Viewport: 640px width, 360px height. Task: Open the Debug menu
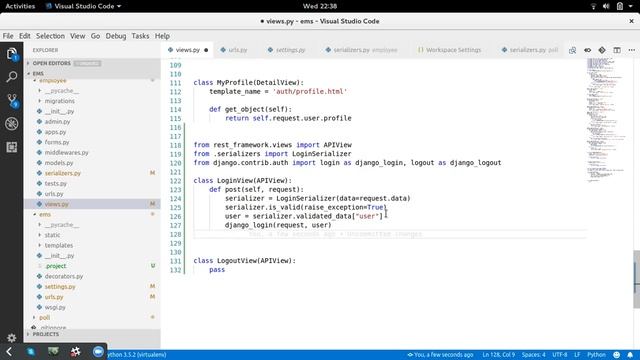click(x=116, y=36)
